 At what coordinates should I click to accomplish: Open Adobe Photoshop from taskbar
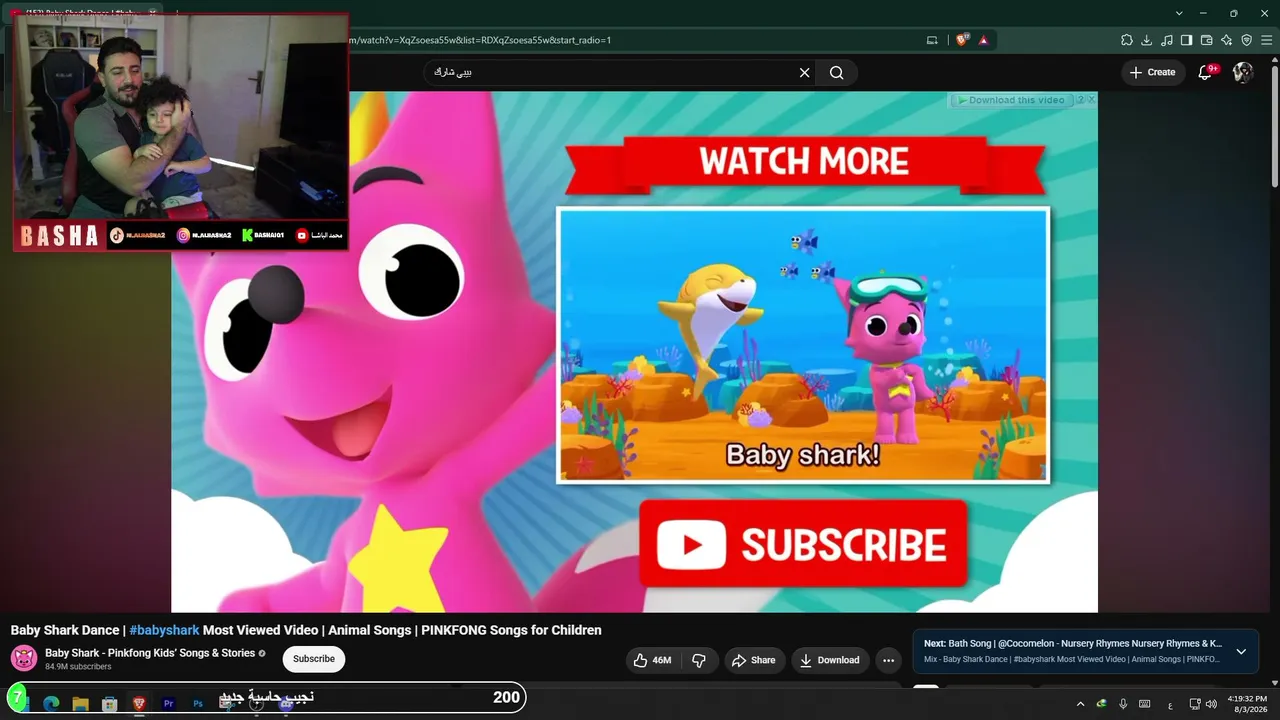(198, 704)
